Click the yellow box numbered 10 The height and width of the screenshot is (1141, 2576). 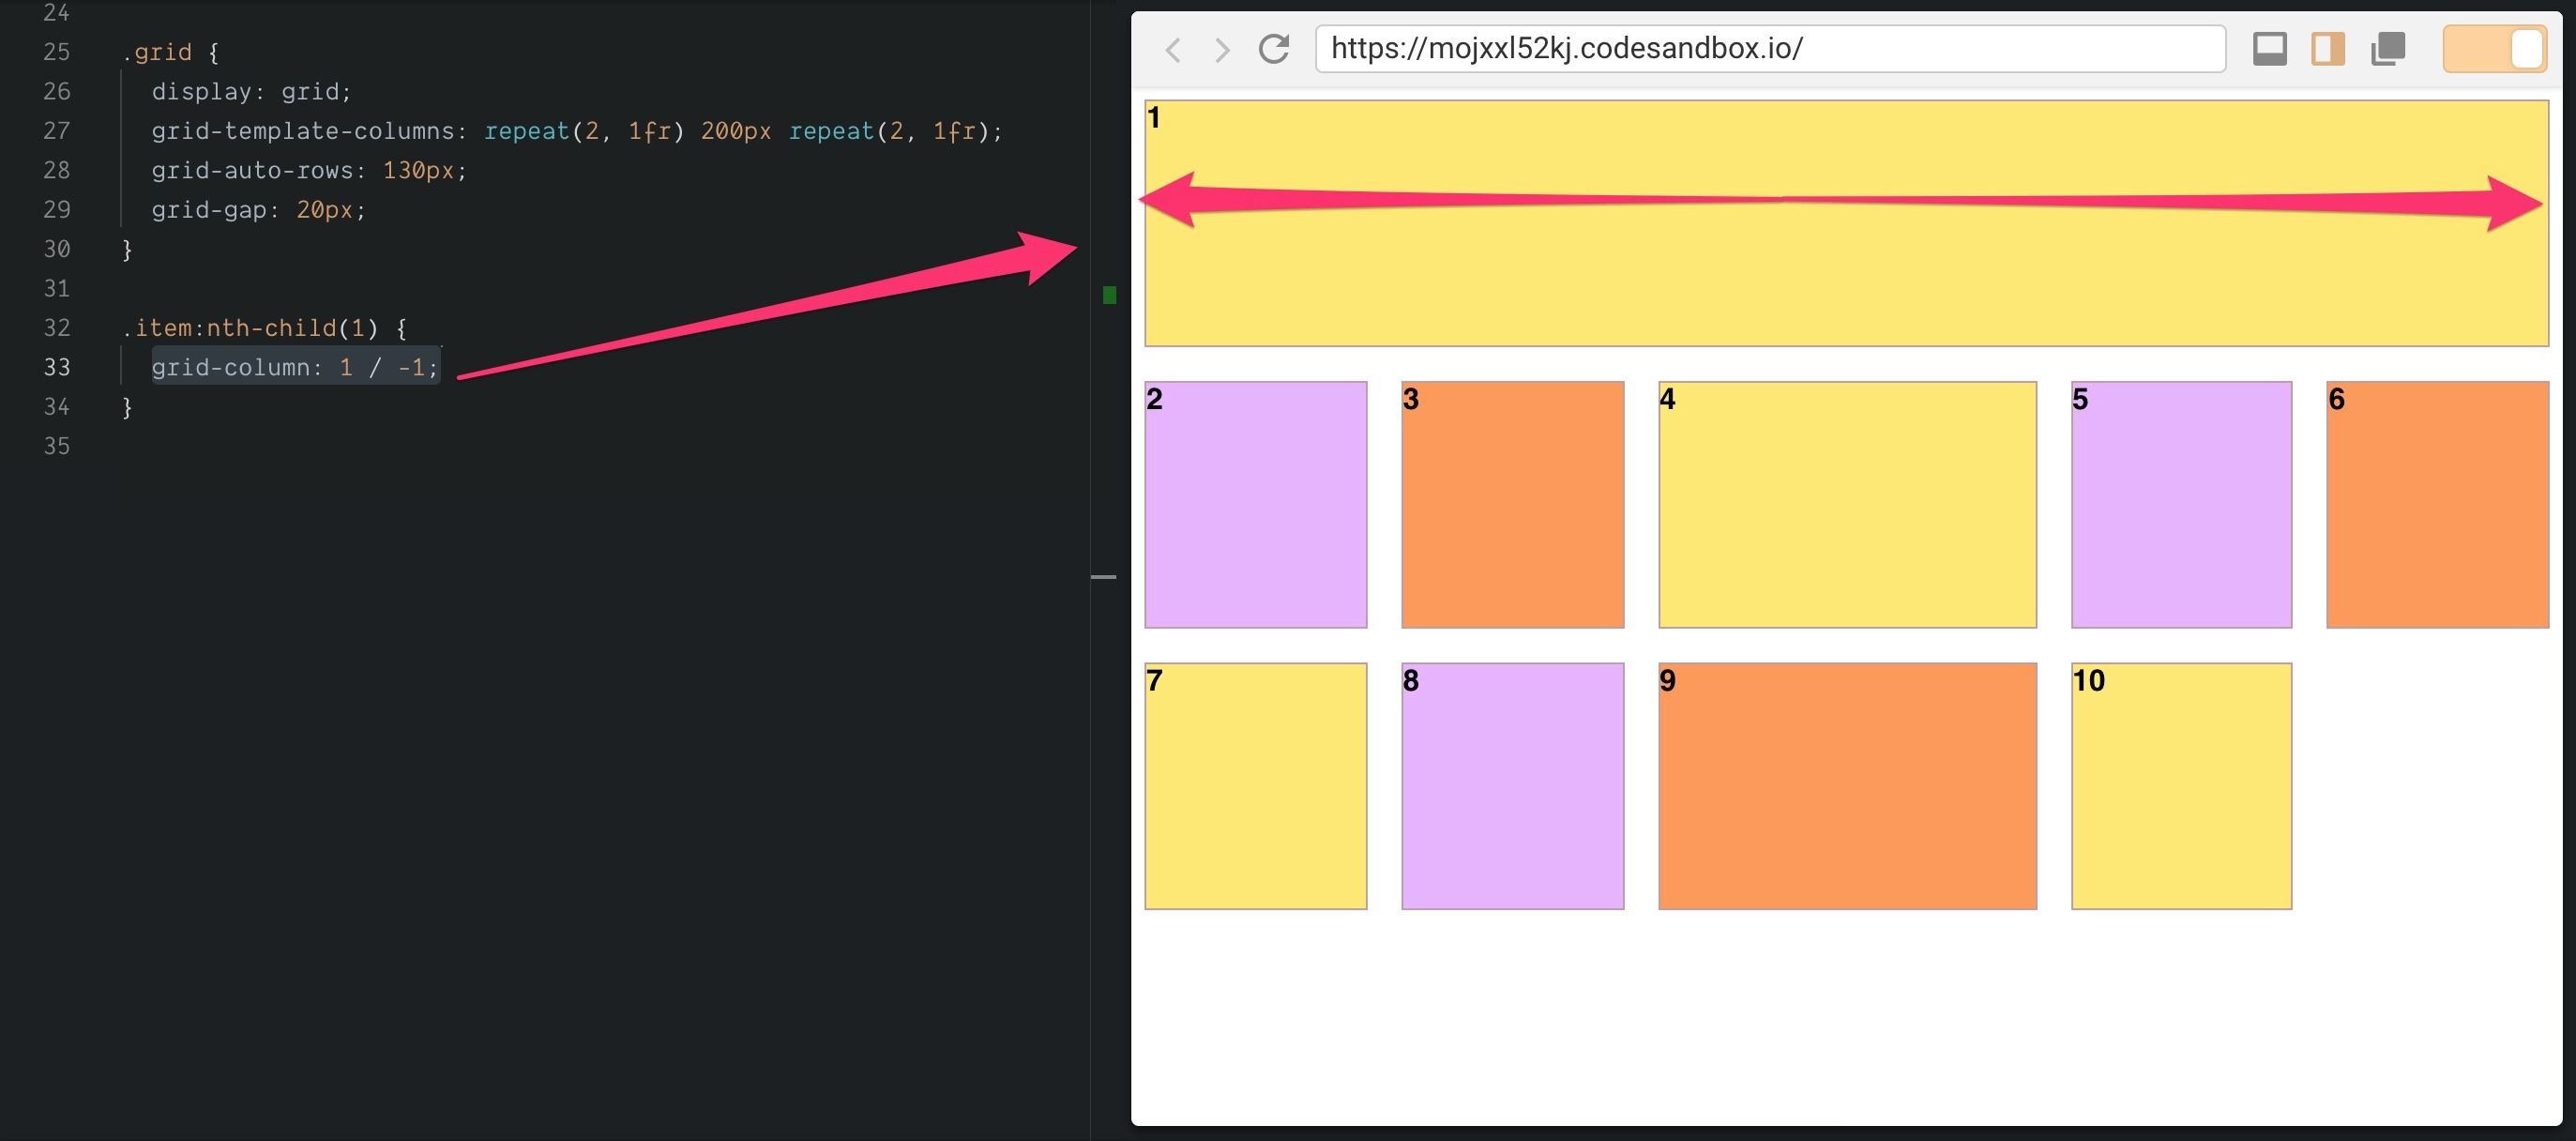2181,786
